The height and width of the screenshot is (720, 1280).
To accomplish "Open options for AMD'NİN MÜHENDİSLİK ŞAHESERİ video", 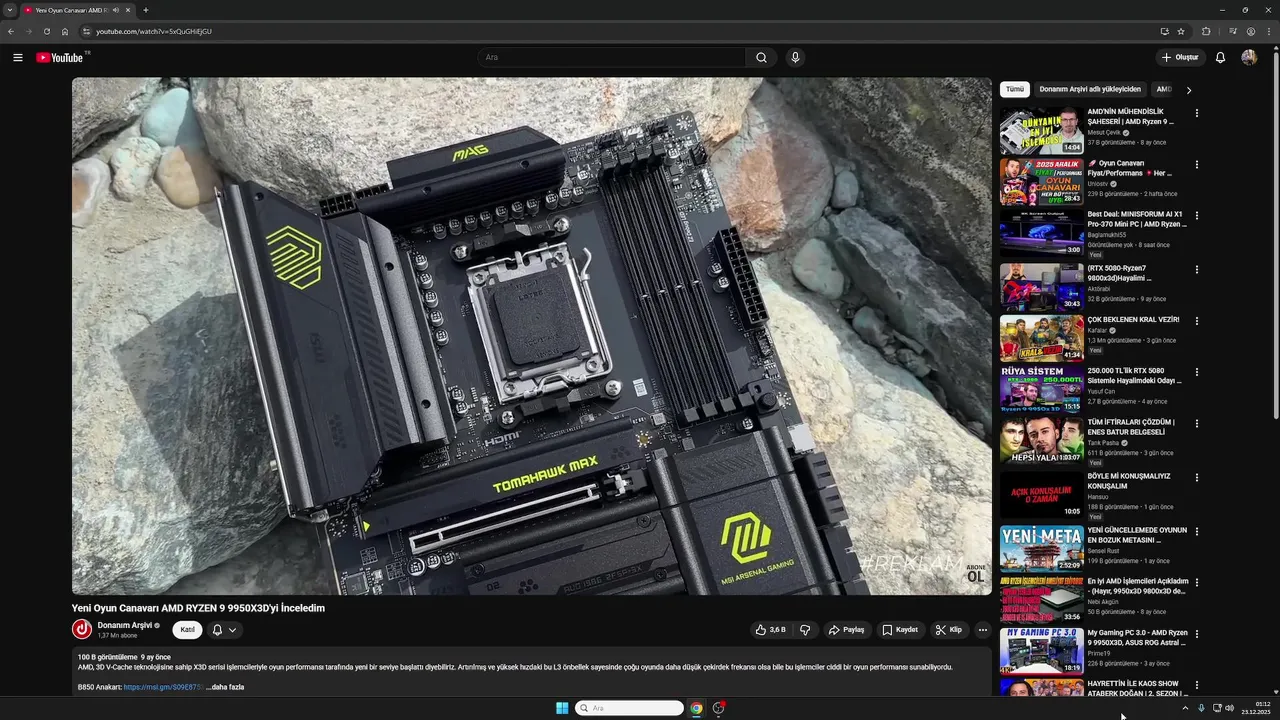I will (1197, 113).
